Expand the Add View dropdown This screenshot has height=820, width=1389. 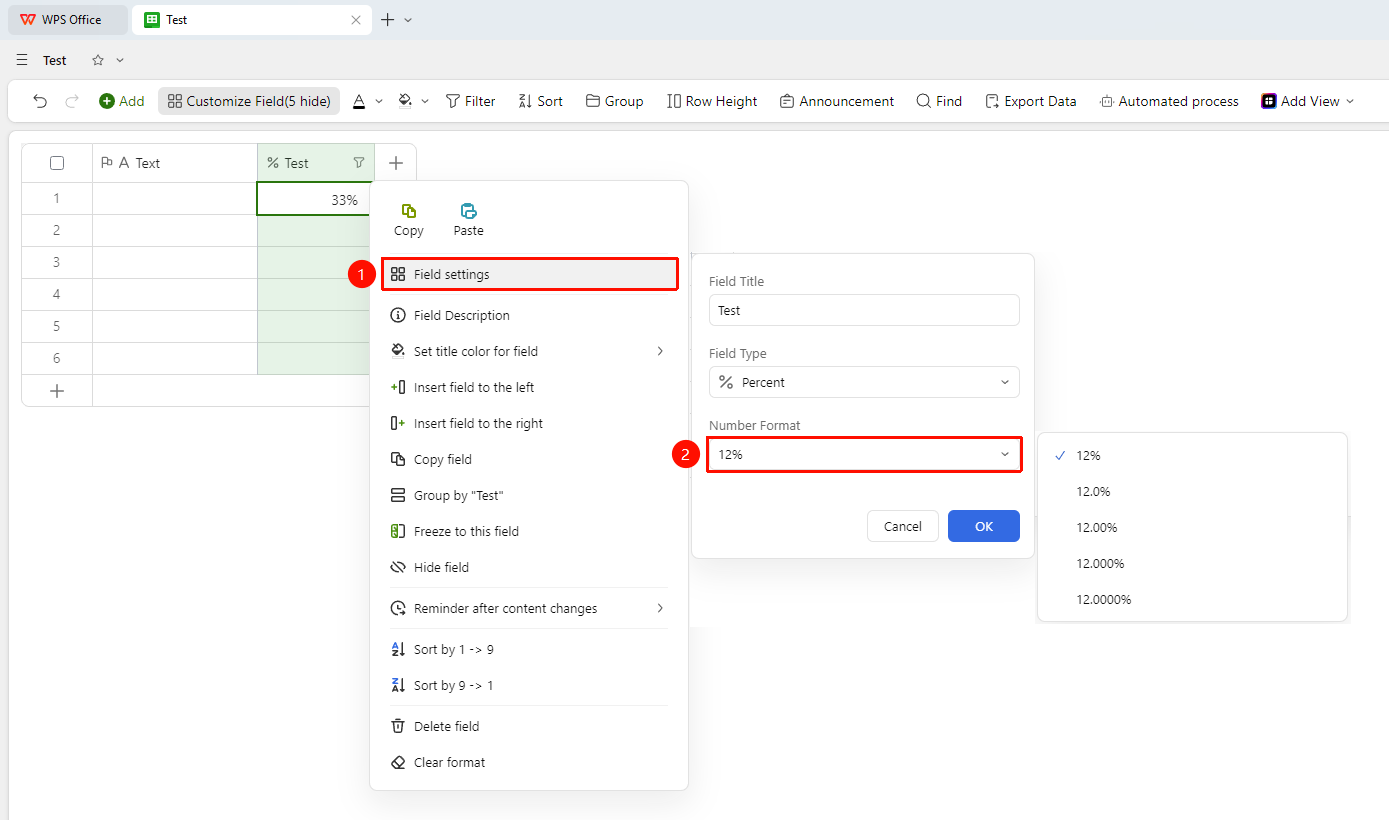click(x=1308, y=101)
